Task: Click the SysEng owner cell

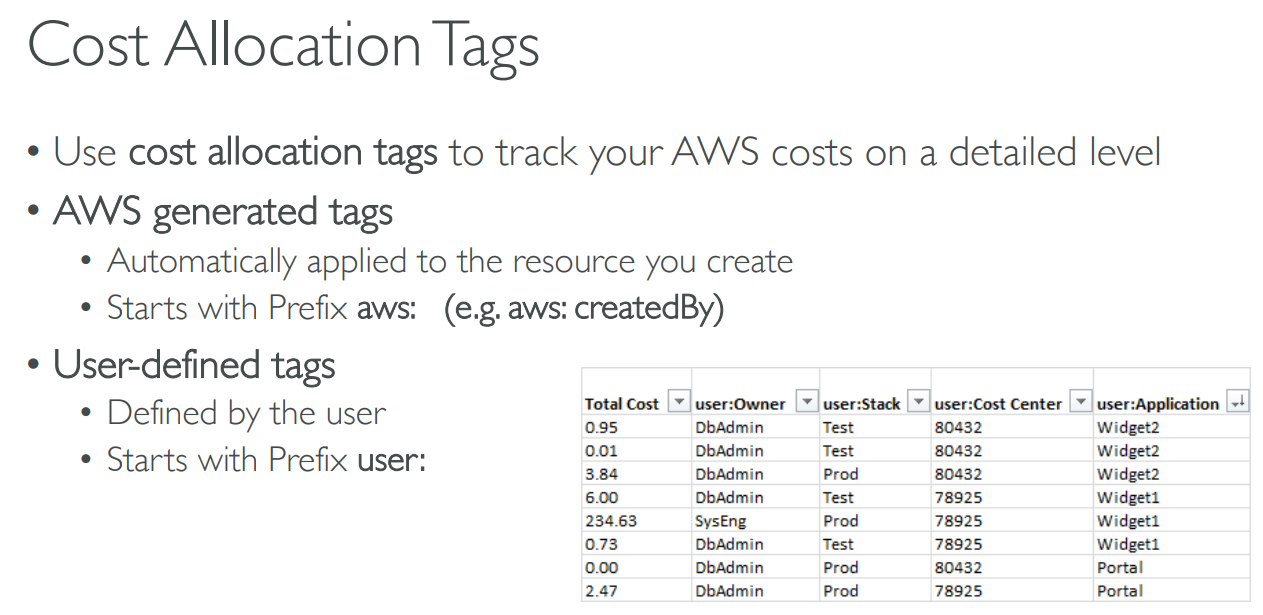Action: [721, 521]
